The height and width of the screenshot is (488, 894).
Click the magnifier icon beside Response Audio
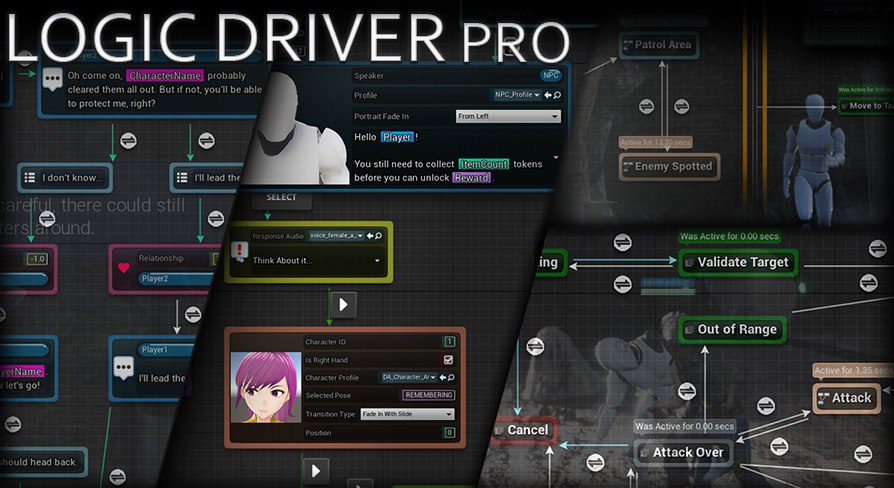[x=378, y=235]
